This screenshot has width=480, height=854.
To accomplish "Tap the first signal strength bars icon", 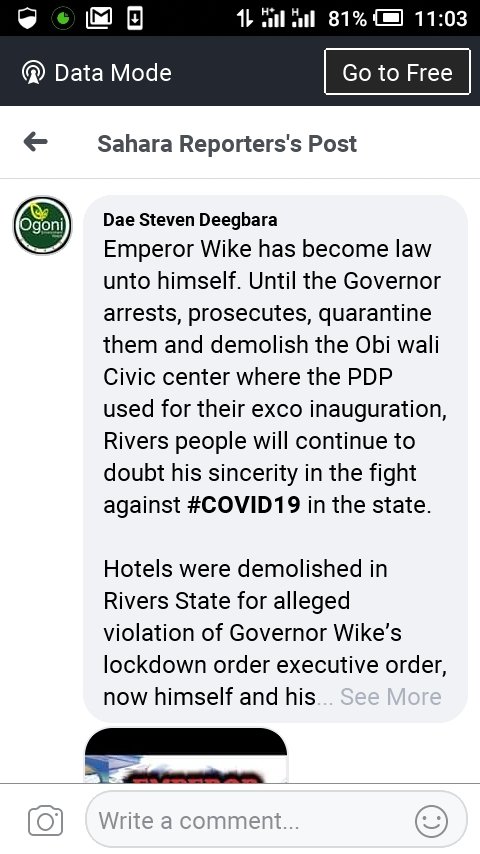I will 274,18.
